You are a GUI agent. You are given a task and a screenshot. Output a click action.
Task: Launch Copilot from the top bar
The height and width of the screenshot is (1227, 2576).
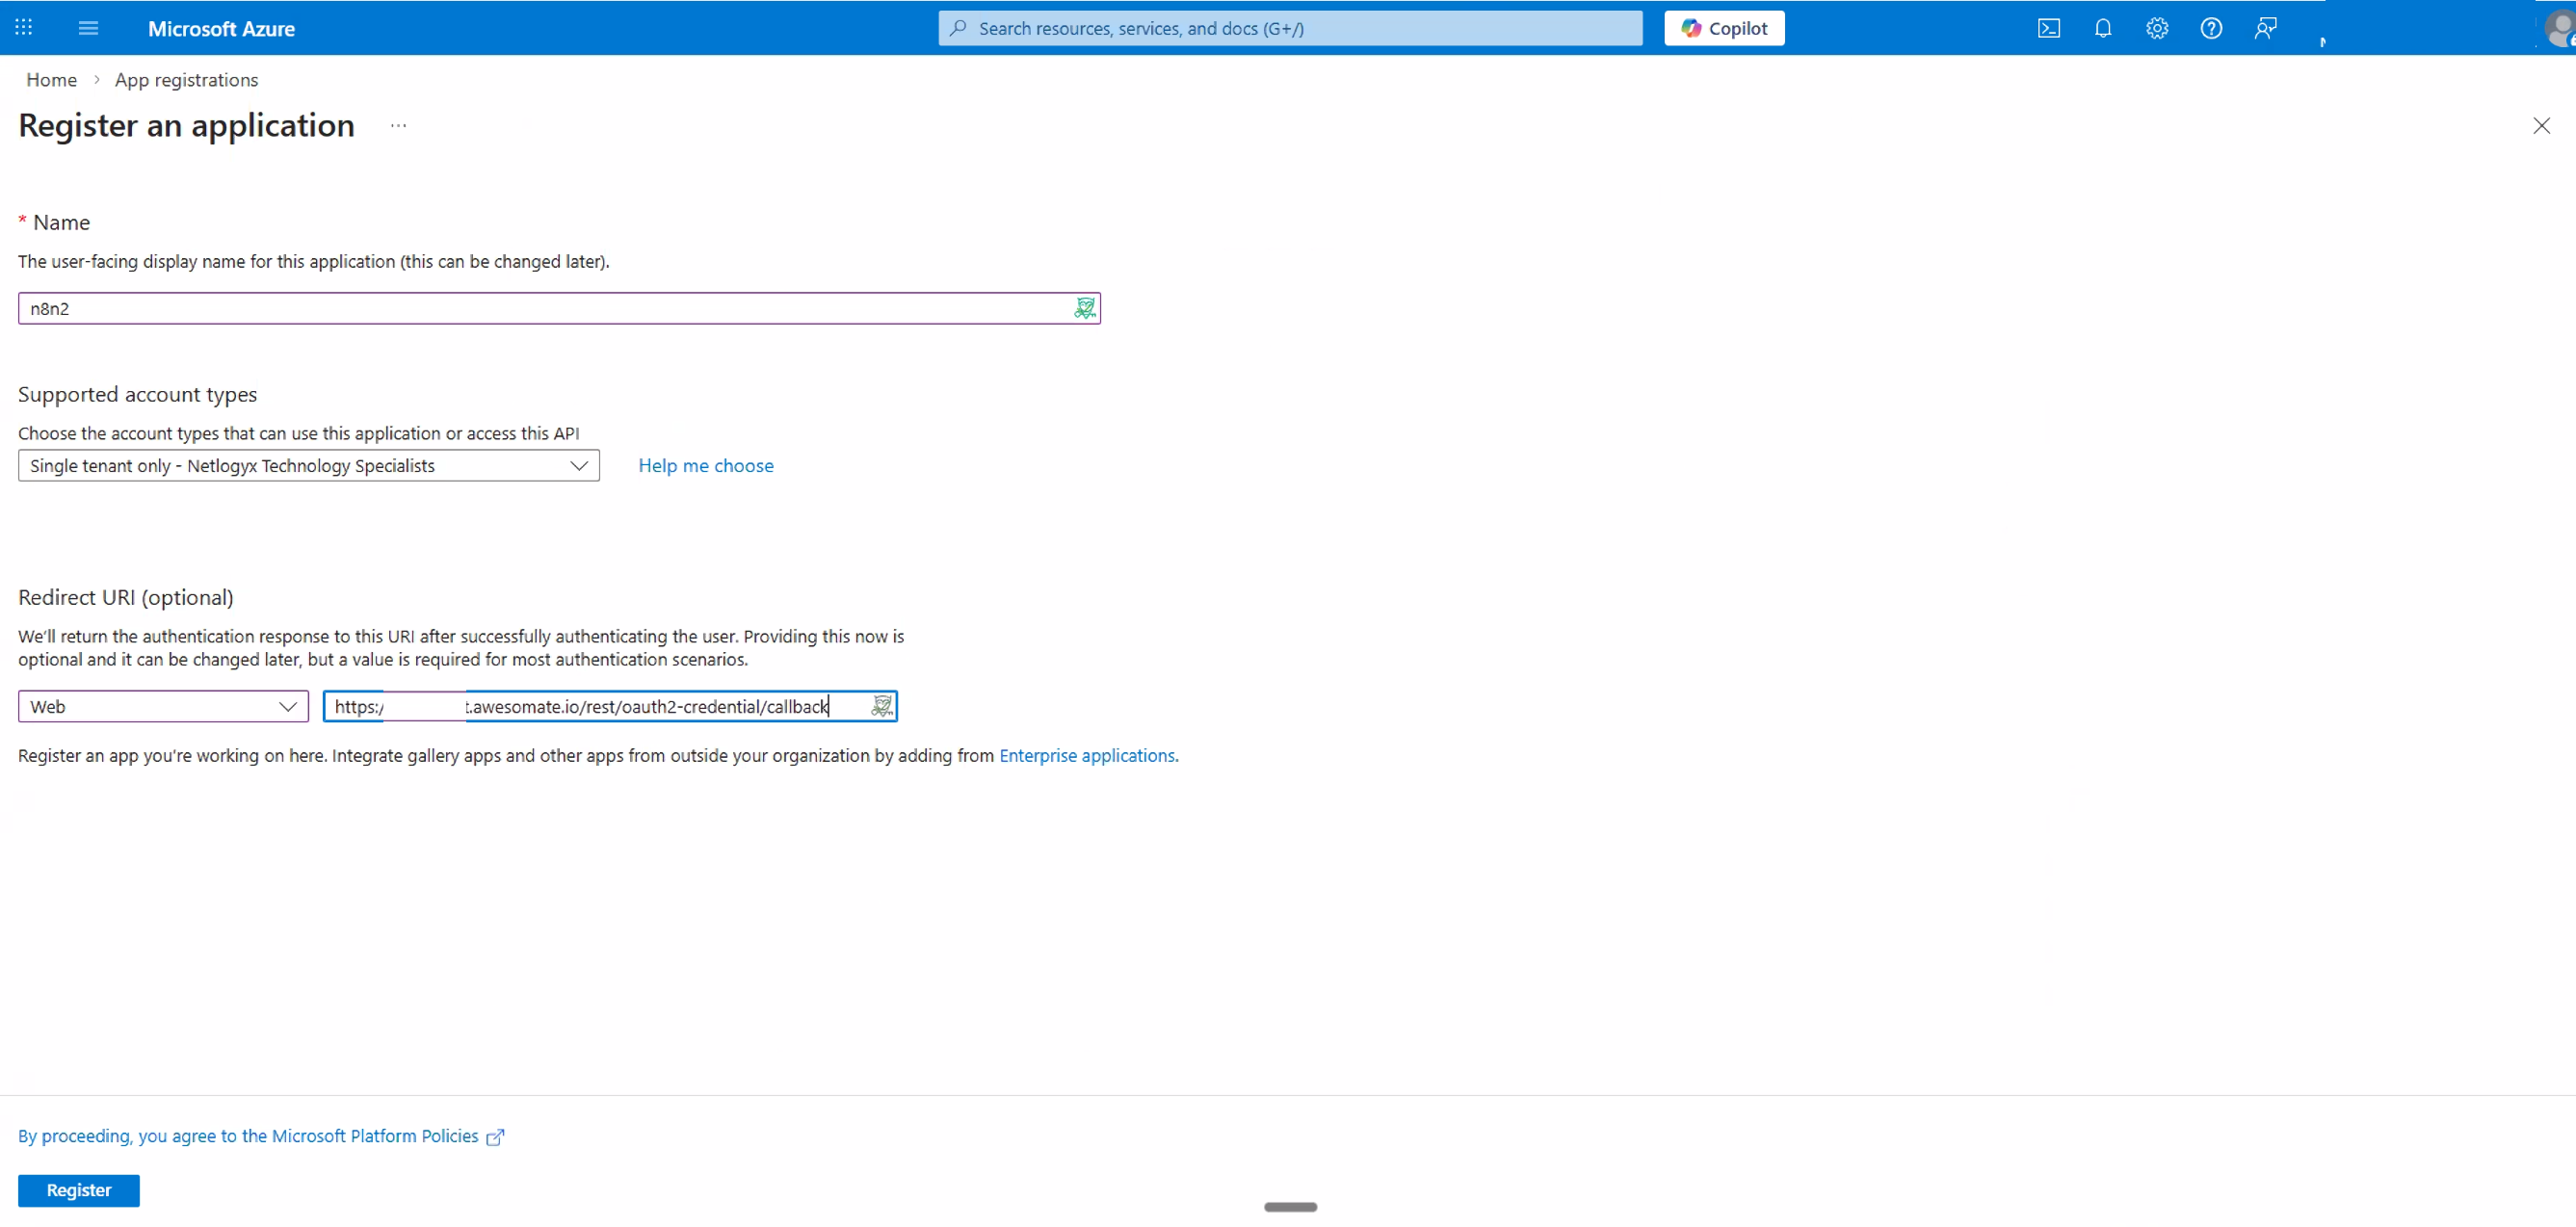point(1724,28)
